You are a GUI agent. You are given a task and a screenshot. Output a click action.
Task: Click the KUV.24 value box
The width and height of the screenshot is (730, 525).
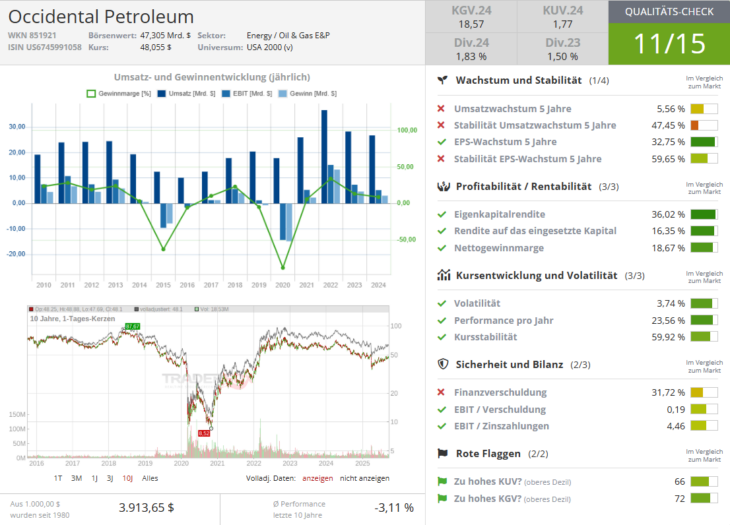click(x=563, y=17)
